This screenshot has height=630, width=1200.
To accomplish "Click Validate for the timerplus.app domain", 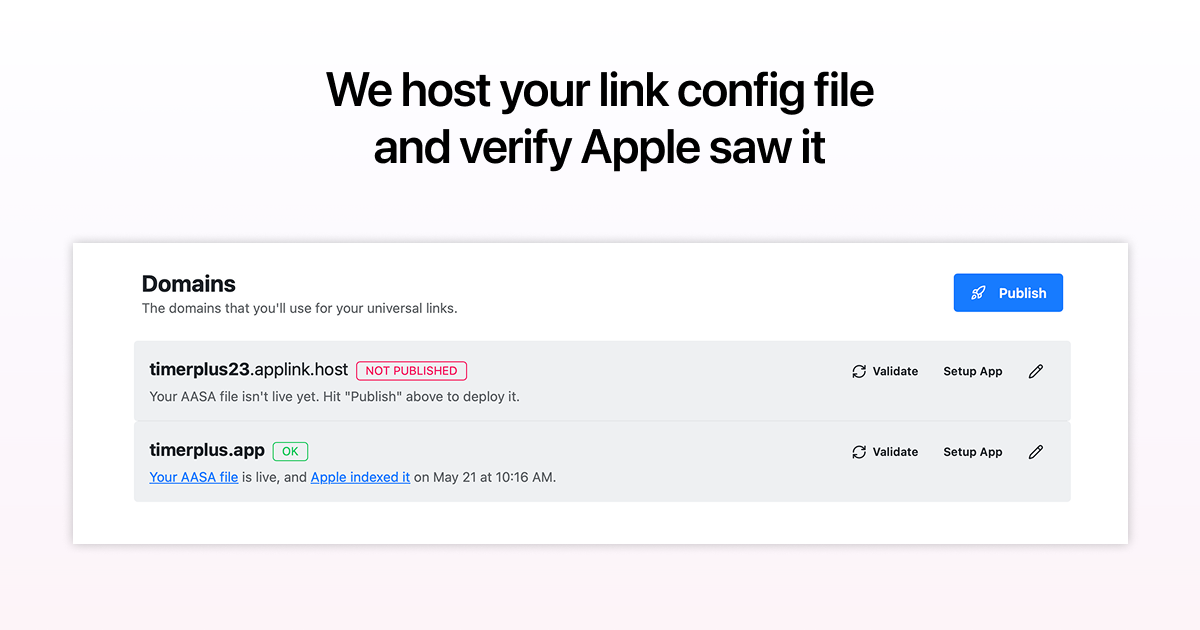I will click(896, 452).
